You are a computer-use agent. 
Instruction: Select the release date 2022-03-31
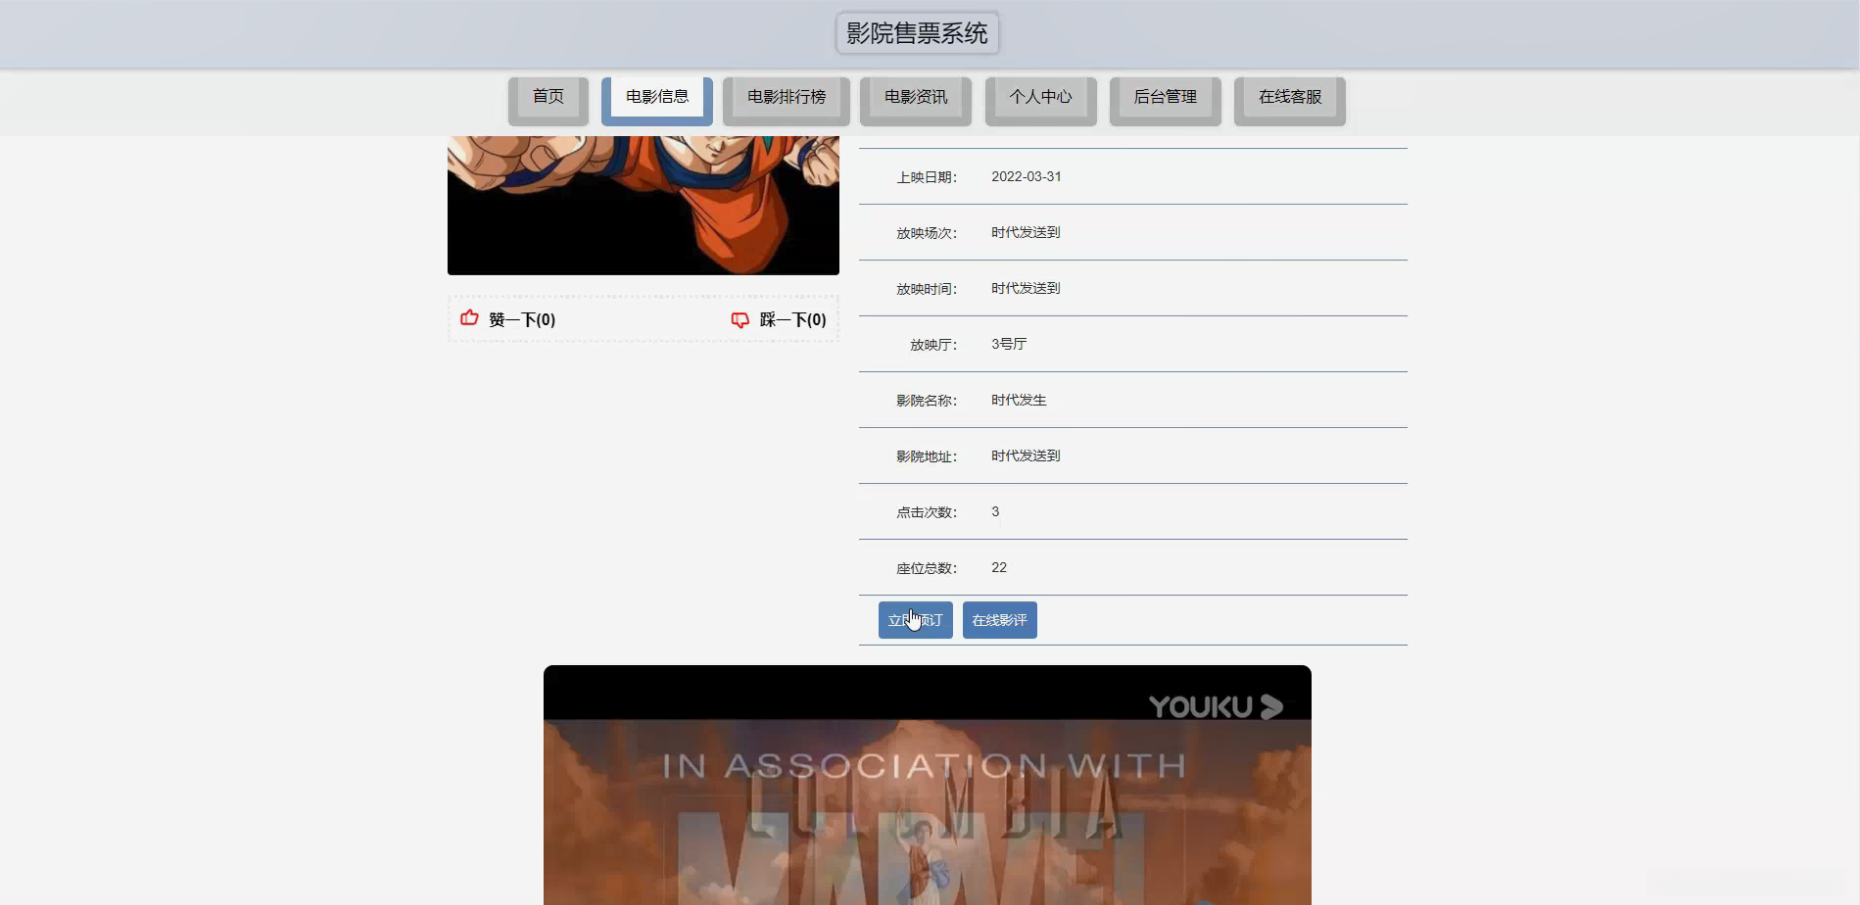tap(1026, 177)
